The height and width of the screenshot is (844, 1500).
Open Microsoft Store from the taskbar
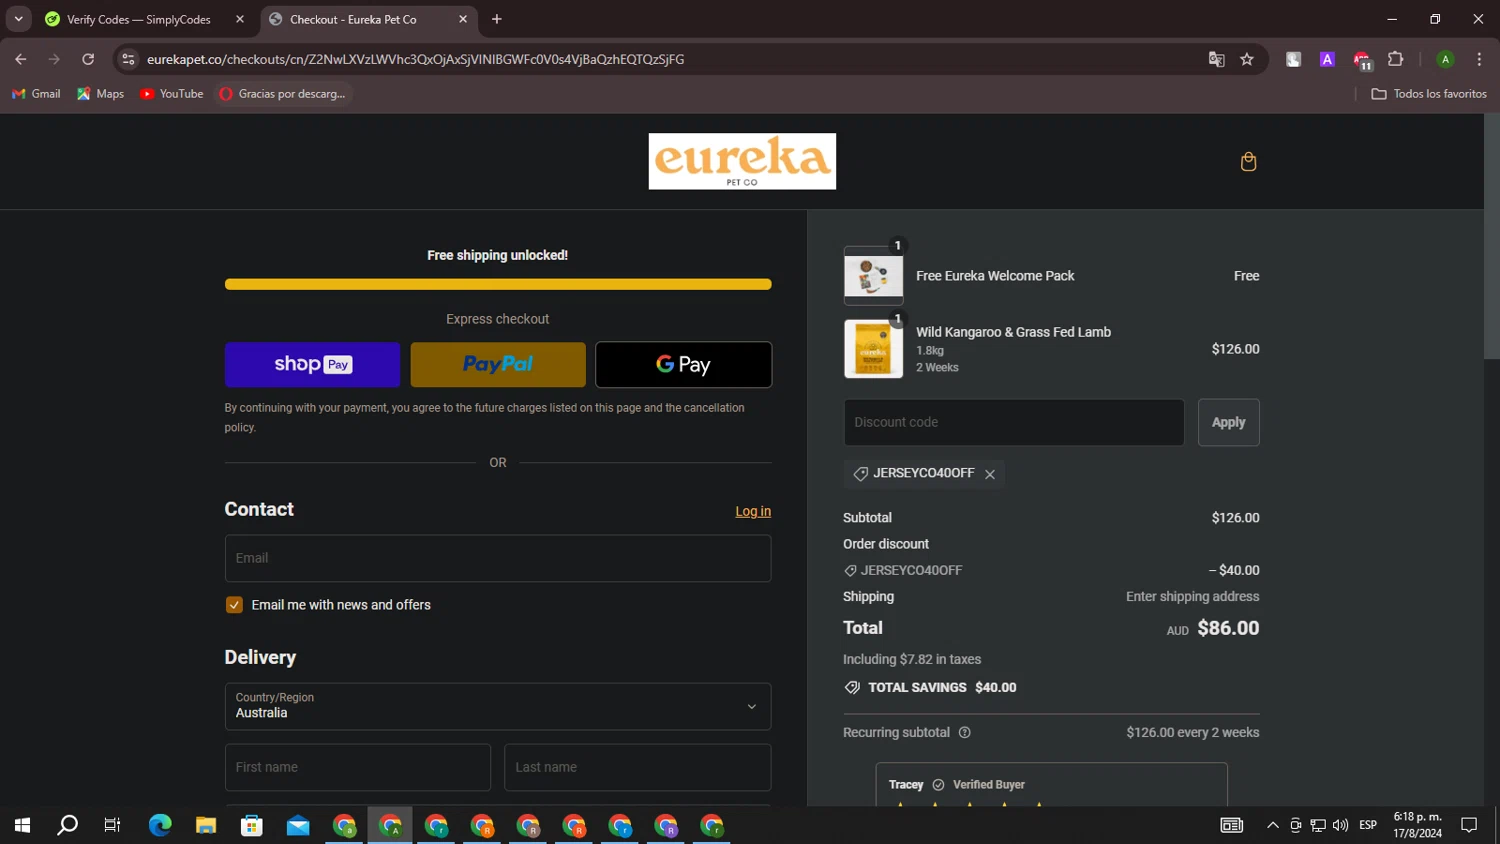pos(252,825)
